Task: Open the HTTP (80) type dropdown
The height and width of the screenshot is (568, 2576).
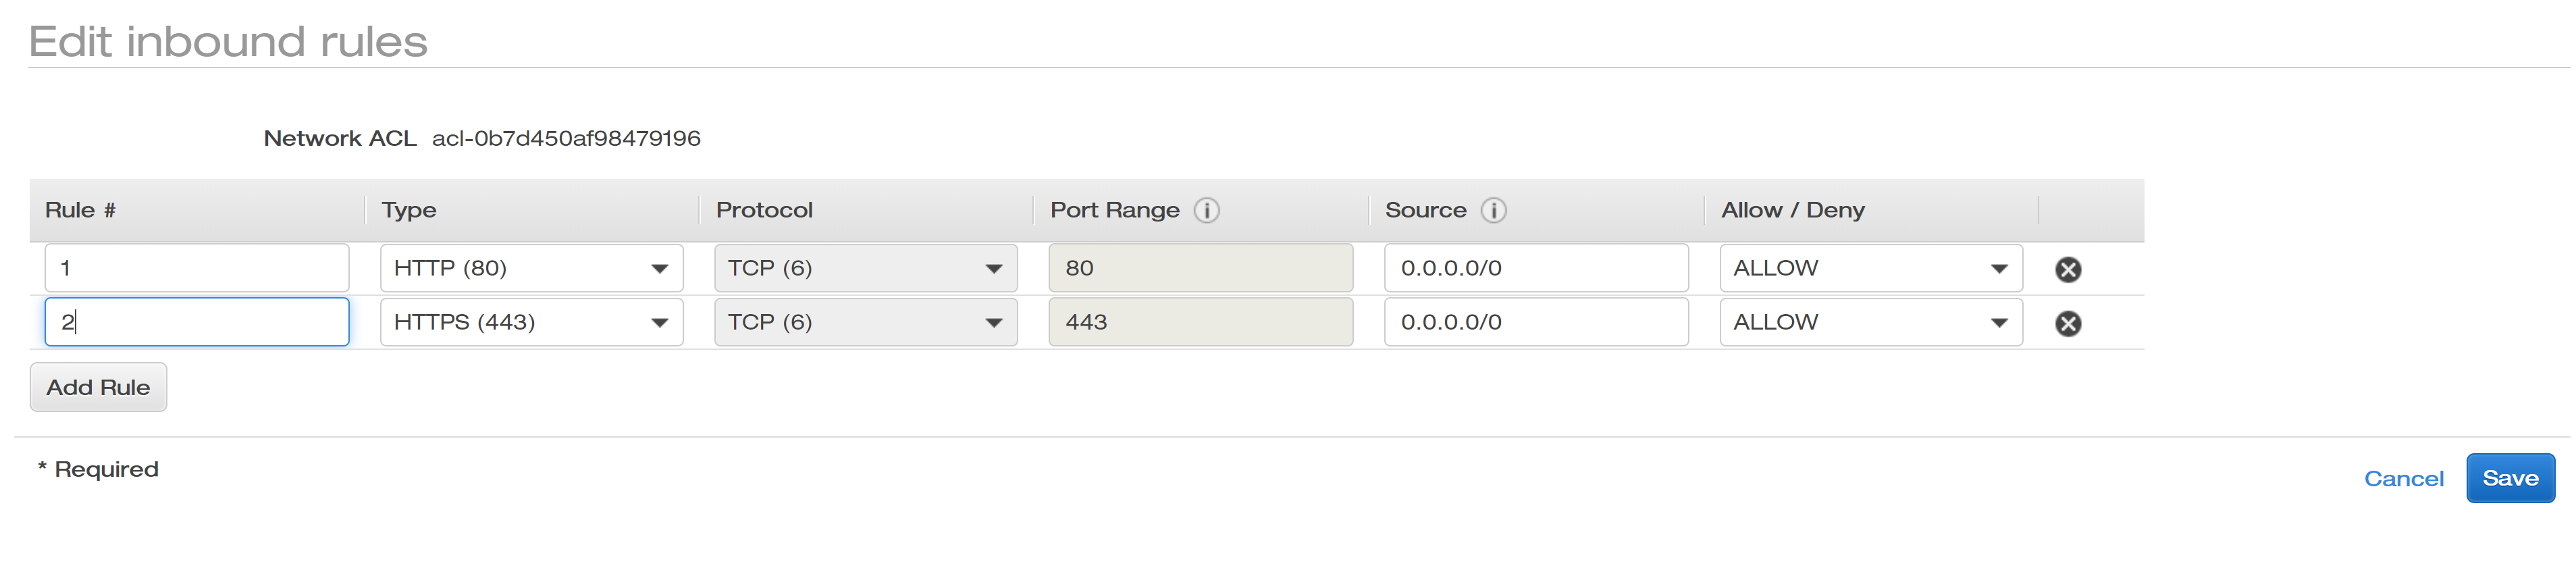Action: pos(531,268)
